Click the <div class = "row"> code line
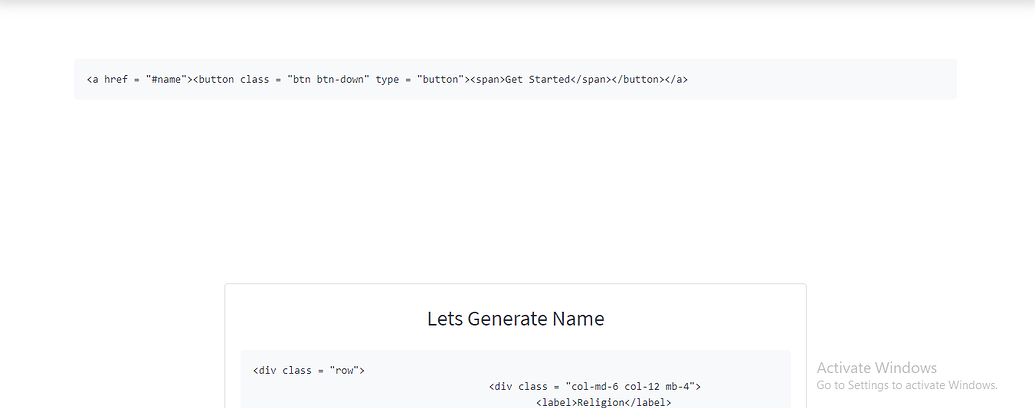The image size is (1035, 408). click(x=309, y=371)
